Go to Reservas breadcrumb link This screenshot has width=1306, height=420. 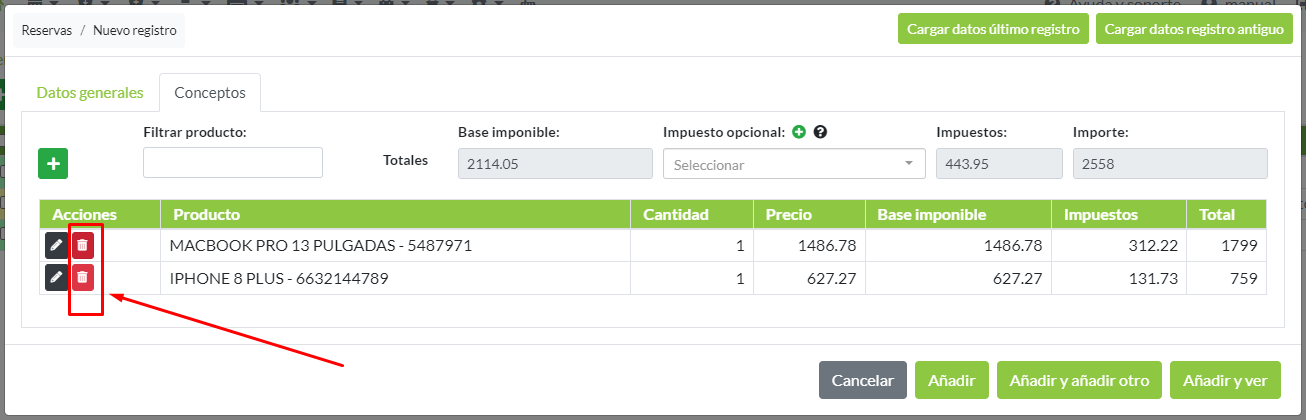coord(47,30)
